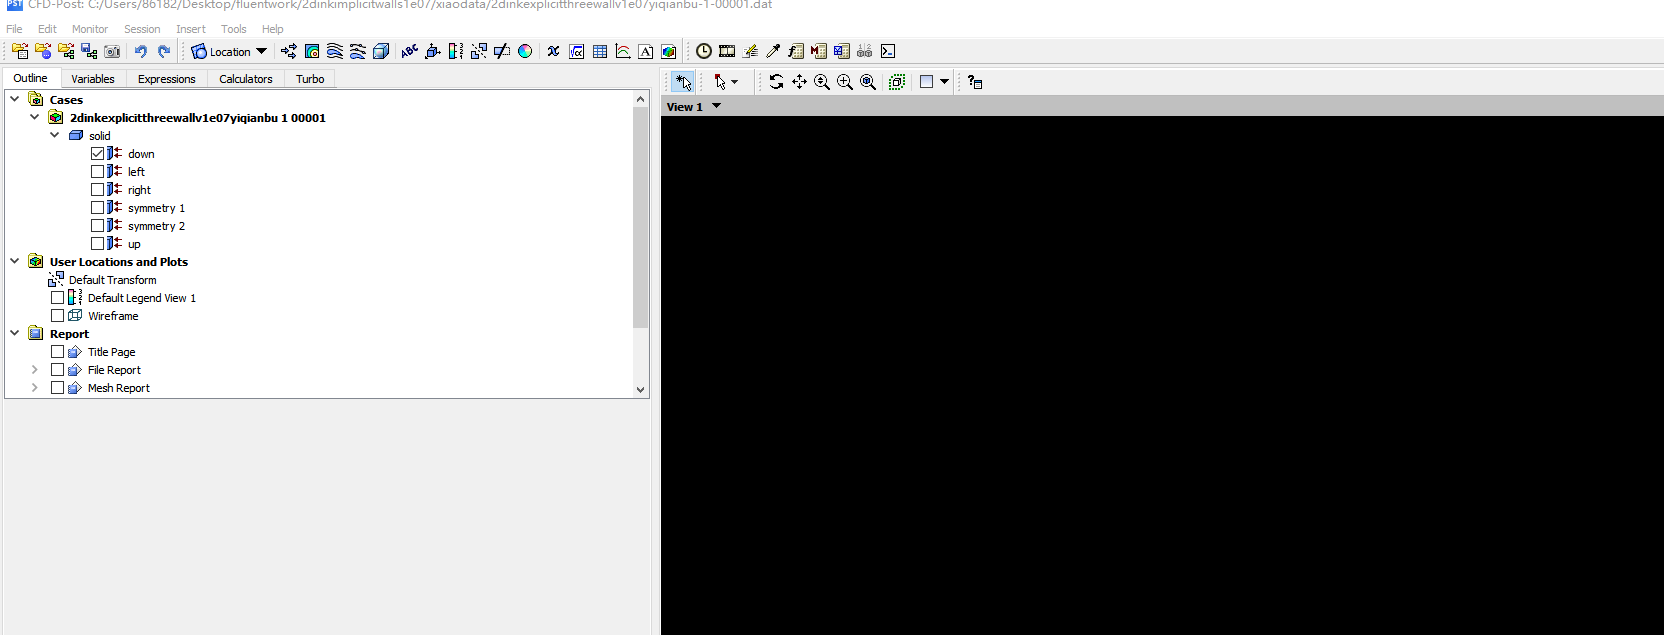Insert a Text label

(410, 51)
